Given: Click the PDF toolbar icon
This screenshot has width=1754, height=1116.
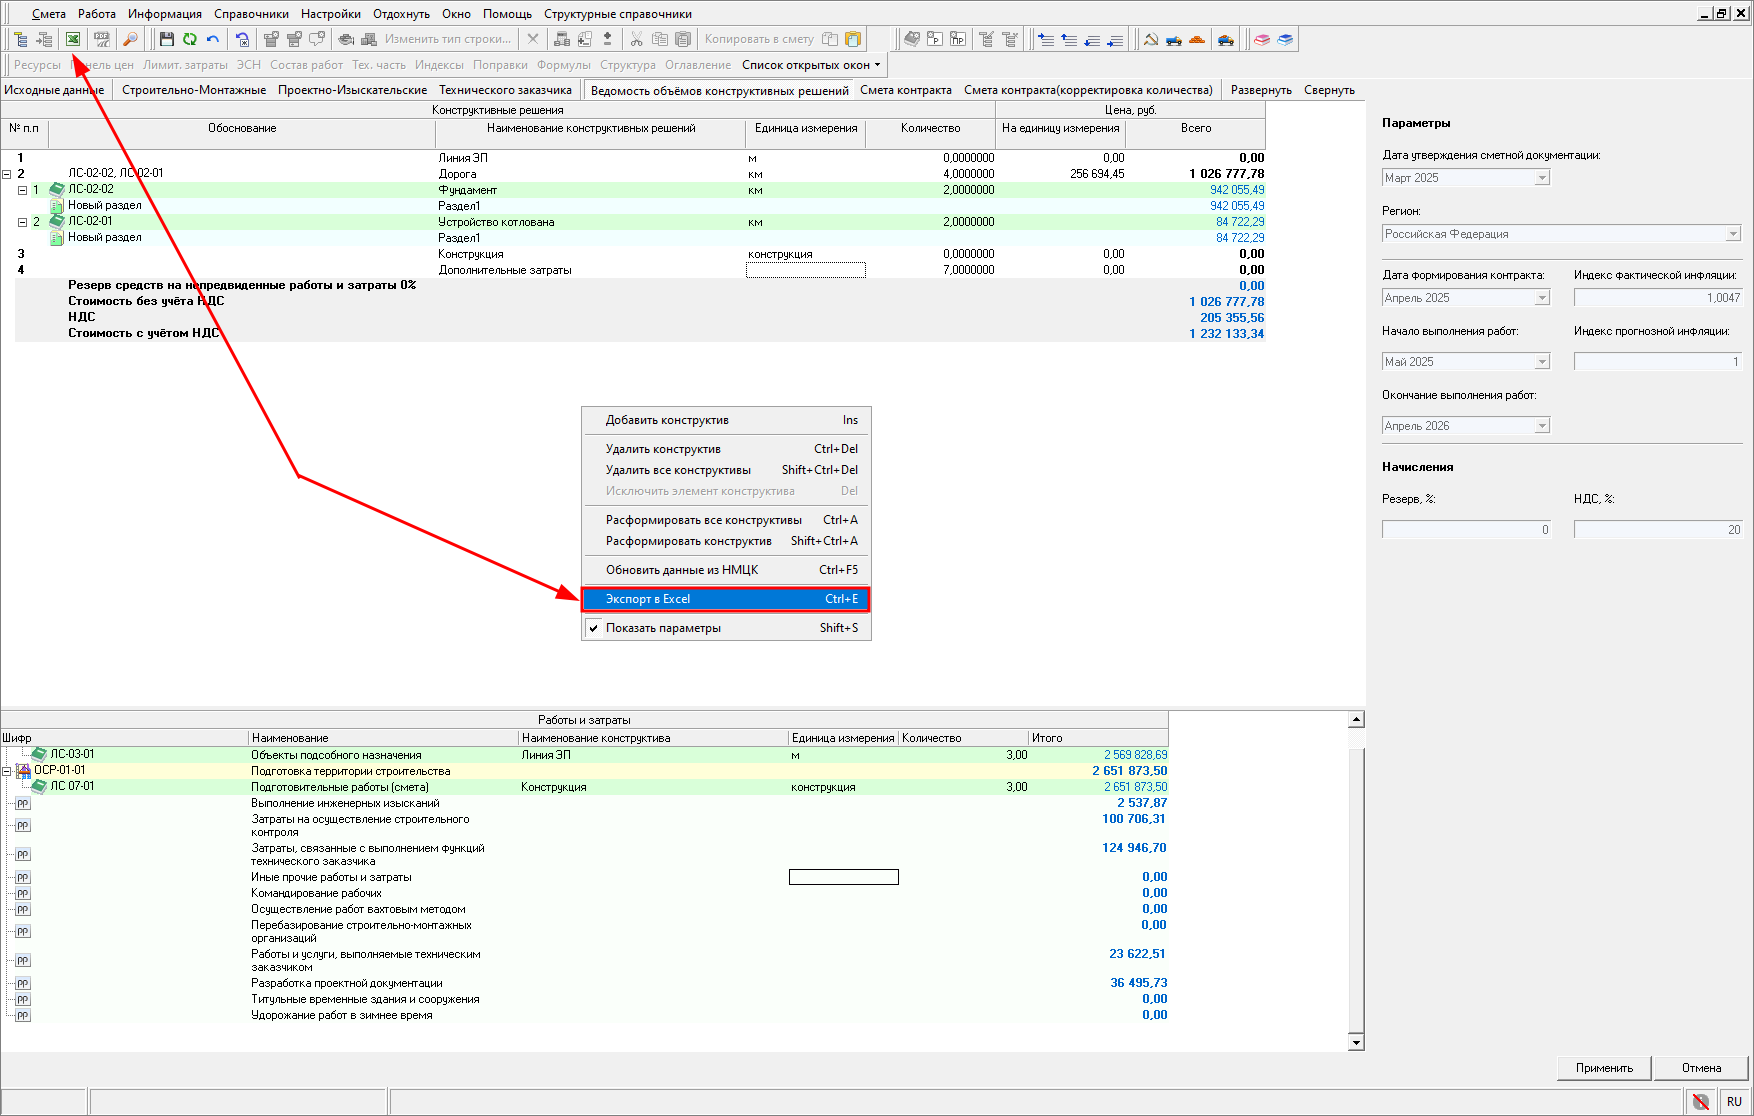Looking at the screenshot, I should point(102,39).
